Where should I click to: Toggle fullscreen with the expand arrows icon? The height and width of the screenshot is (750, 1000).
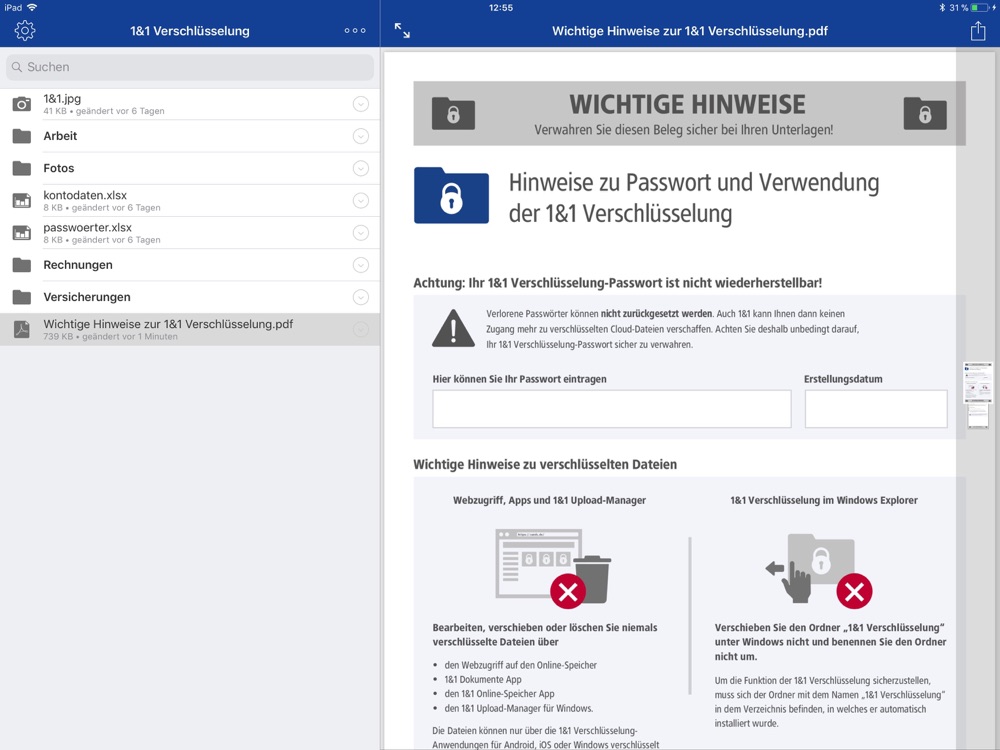pyautogui.click(x=402, y=31)
